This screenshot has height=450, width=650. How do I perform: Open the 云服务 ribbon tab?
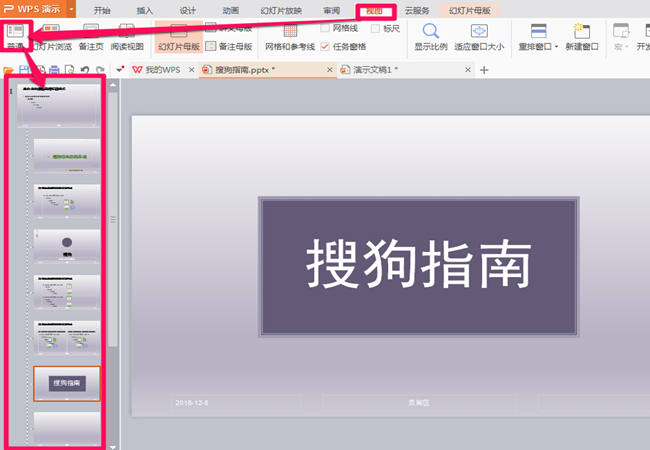[x=417, y=10]
